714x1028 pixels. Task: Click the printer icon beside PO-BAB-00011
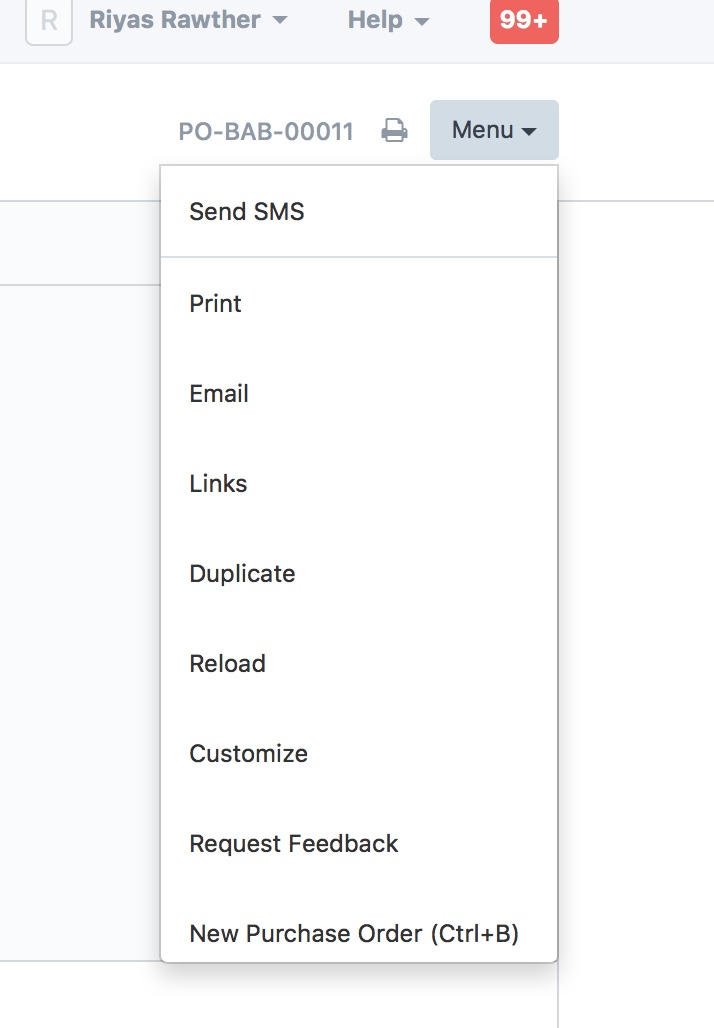pos(394,130)
